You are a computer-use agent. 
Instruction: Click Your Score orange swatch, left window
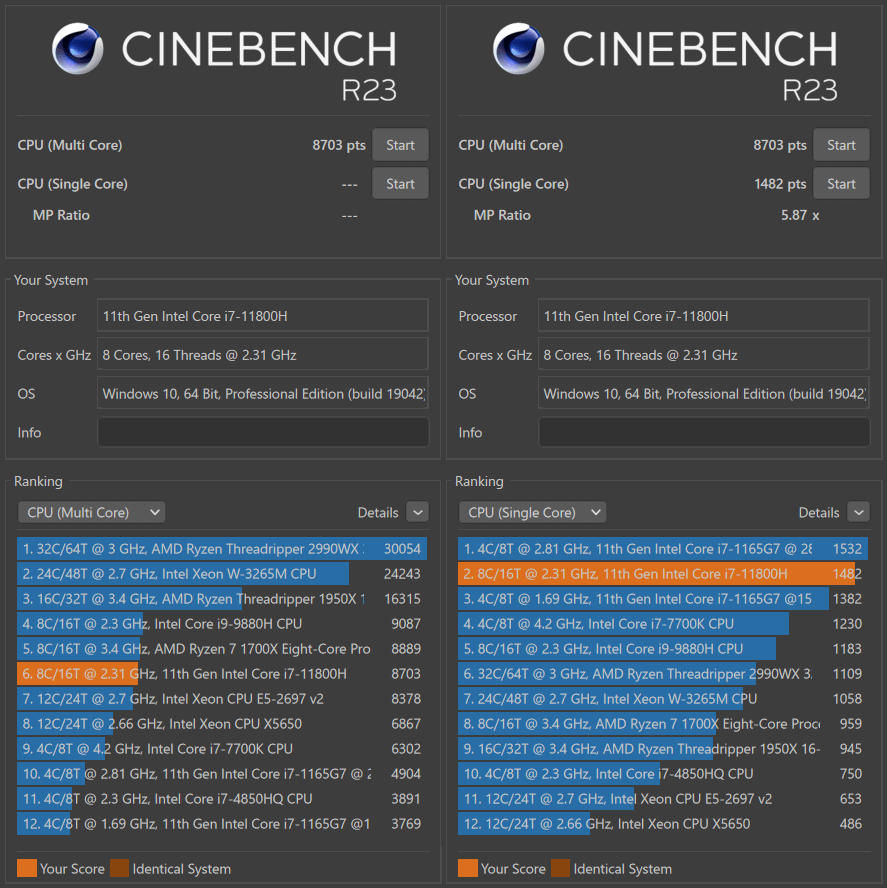point(27,868)
